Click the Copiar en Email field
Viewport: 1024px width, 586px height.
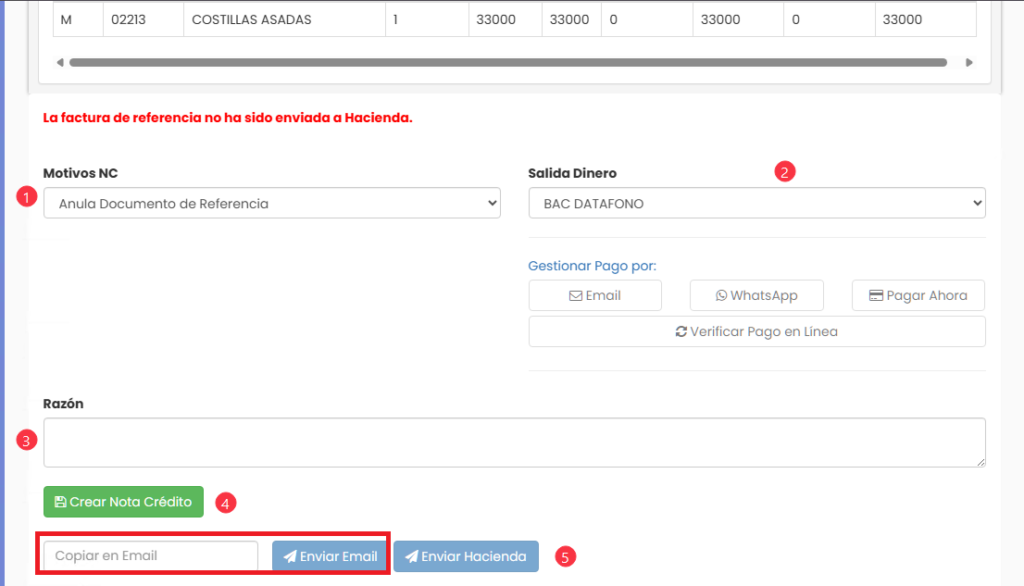151,556
